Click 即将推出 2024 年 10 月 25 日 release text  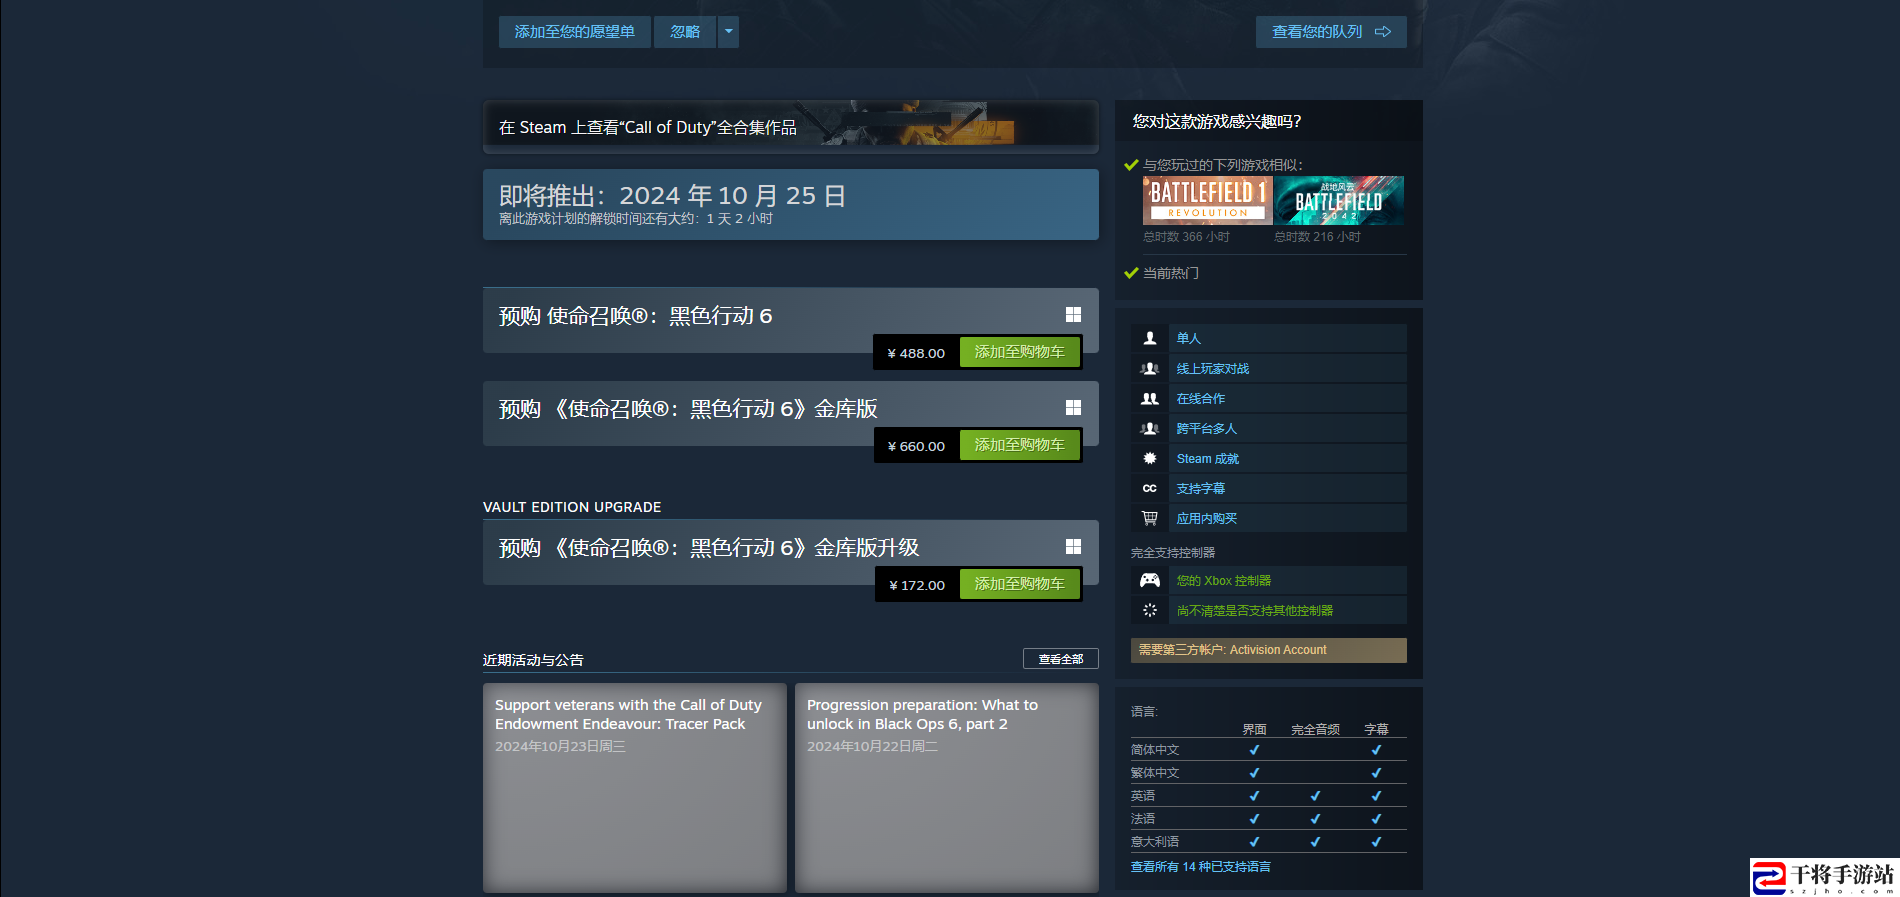click(673, 196)
